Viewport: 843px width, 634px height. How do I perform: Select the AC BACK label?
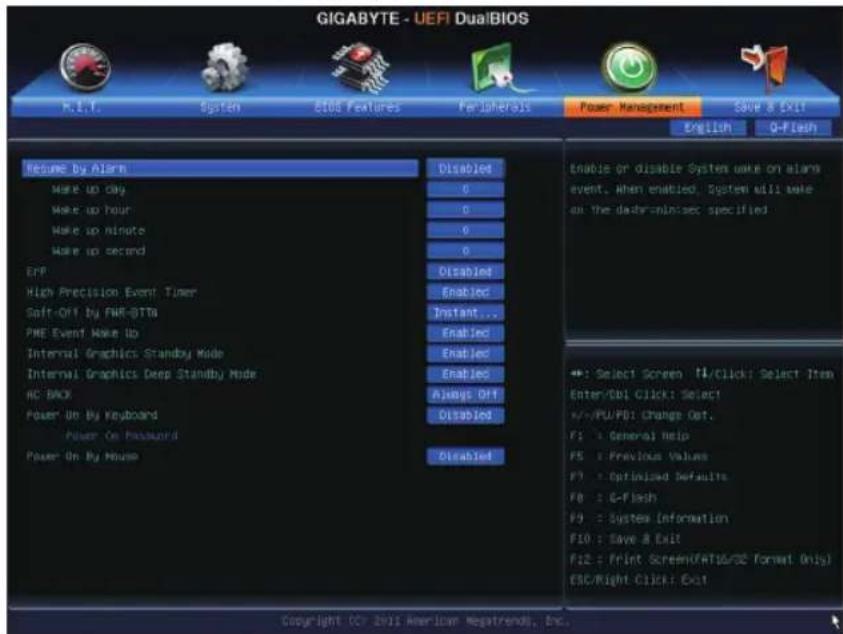pos(49,394)
